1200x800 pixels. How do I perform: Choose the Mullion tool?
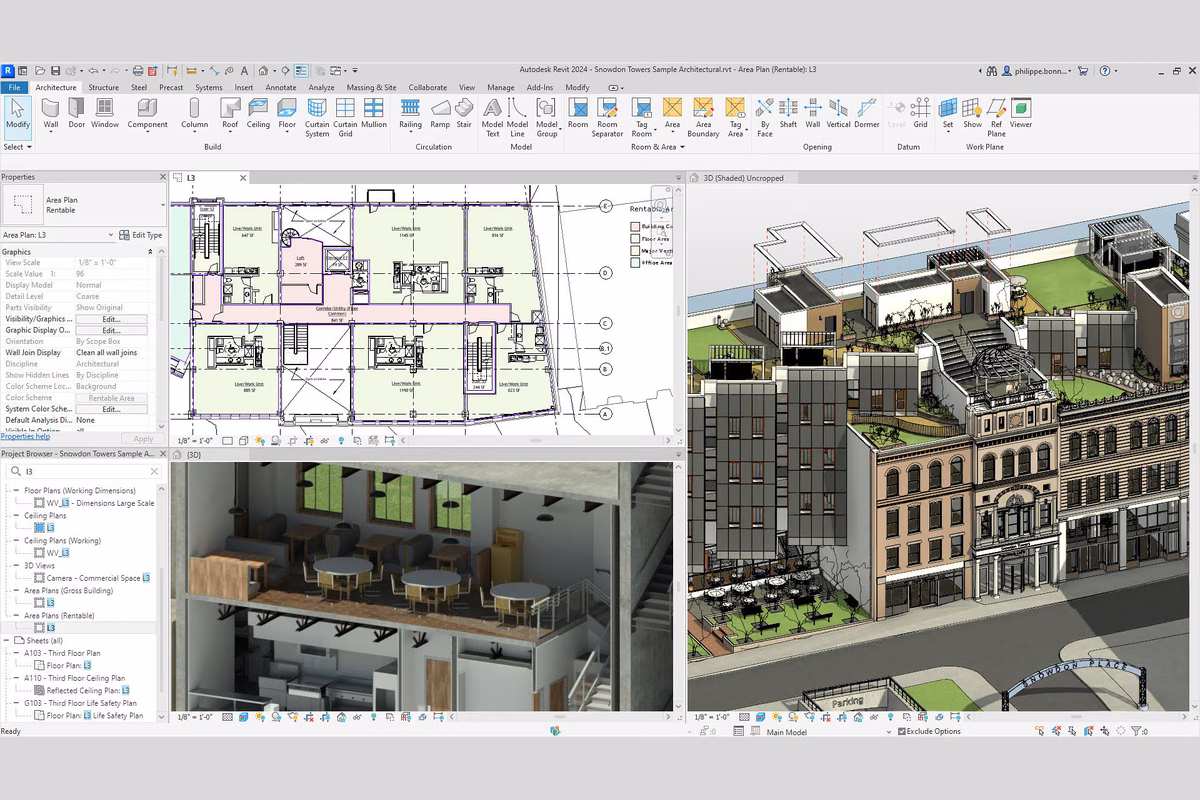[x=374, y=113]
